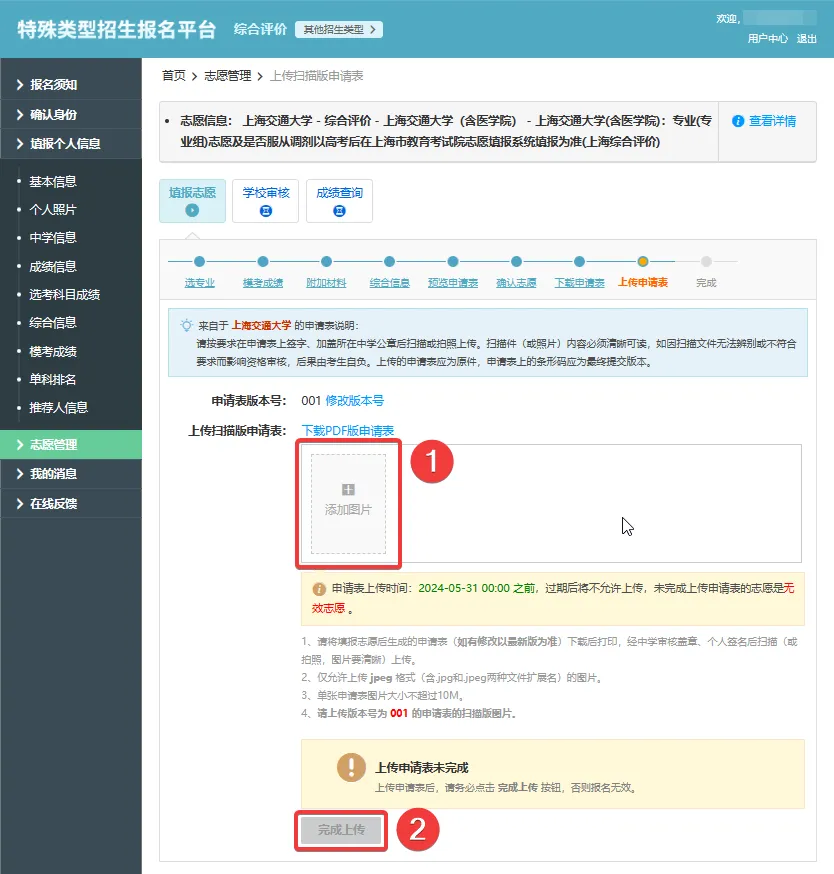Click the 下载PDF版申请表 link
Viewport: 834px width, 874px height.
click(x=347, y=431)
